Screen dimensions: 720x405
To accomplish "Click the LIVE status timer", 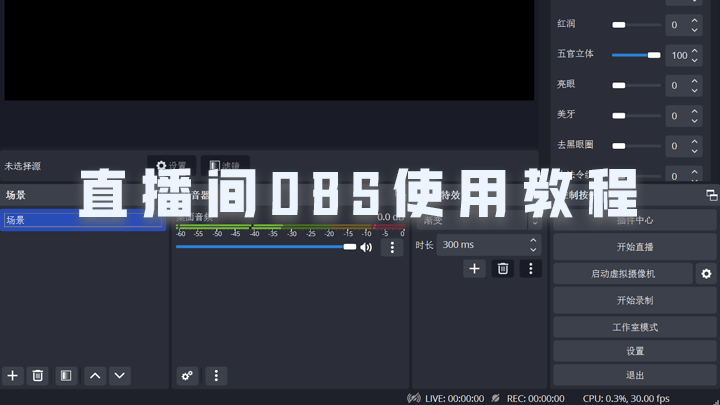I will tap(454, 399).
